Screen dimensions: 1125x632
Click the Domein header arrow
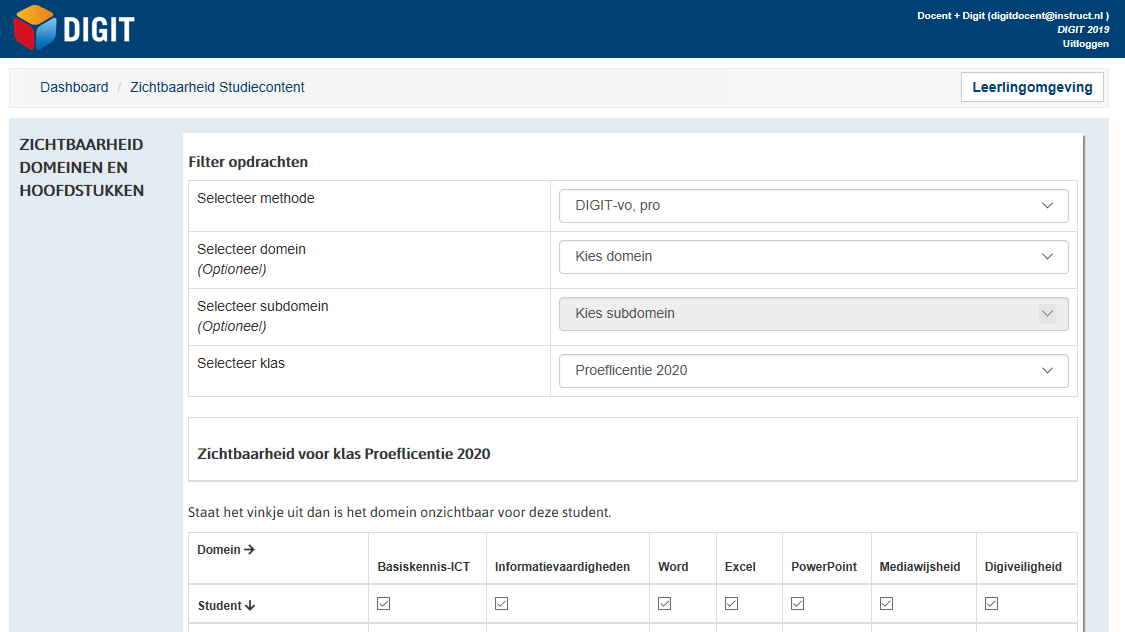pyautogui.click(x=249, y=550)
